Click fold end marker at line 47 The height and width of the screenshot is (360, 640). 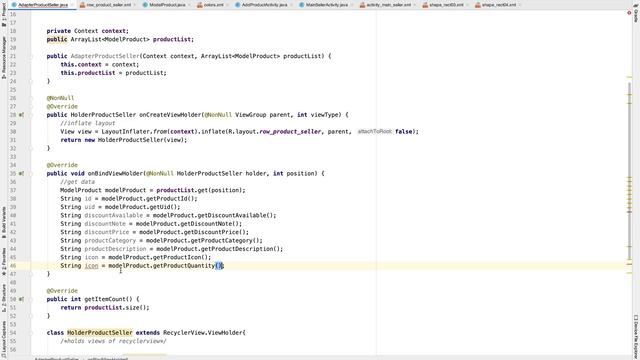[31, 274]
